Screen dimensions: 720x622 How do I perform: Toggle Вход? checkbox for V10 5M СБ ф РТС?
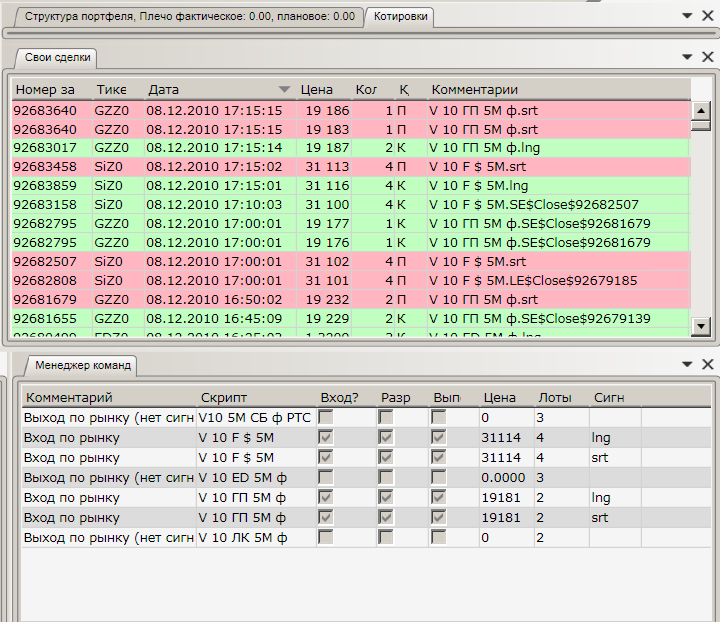[326, 417]
